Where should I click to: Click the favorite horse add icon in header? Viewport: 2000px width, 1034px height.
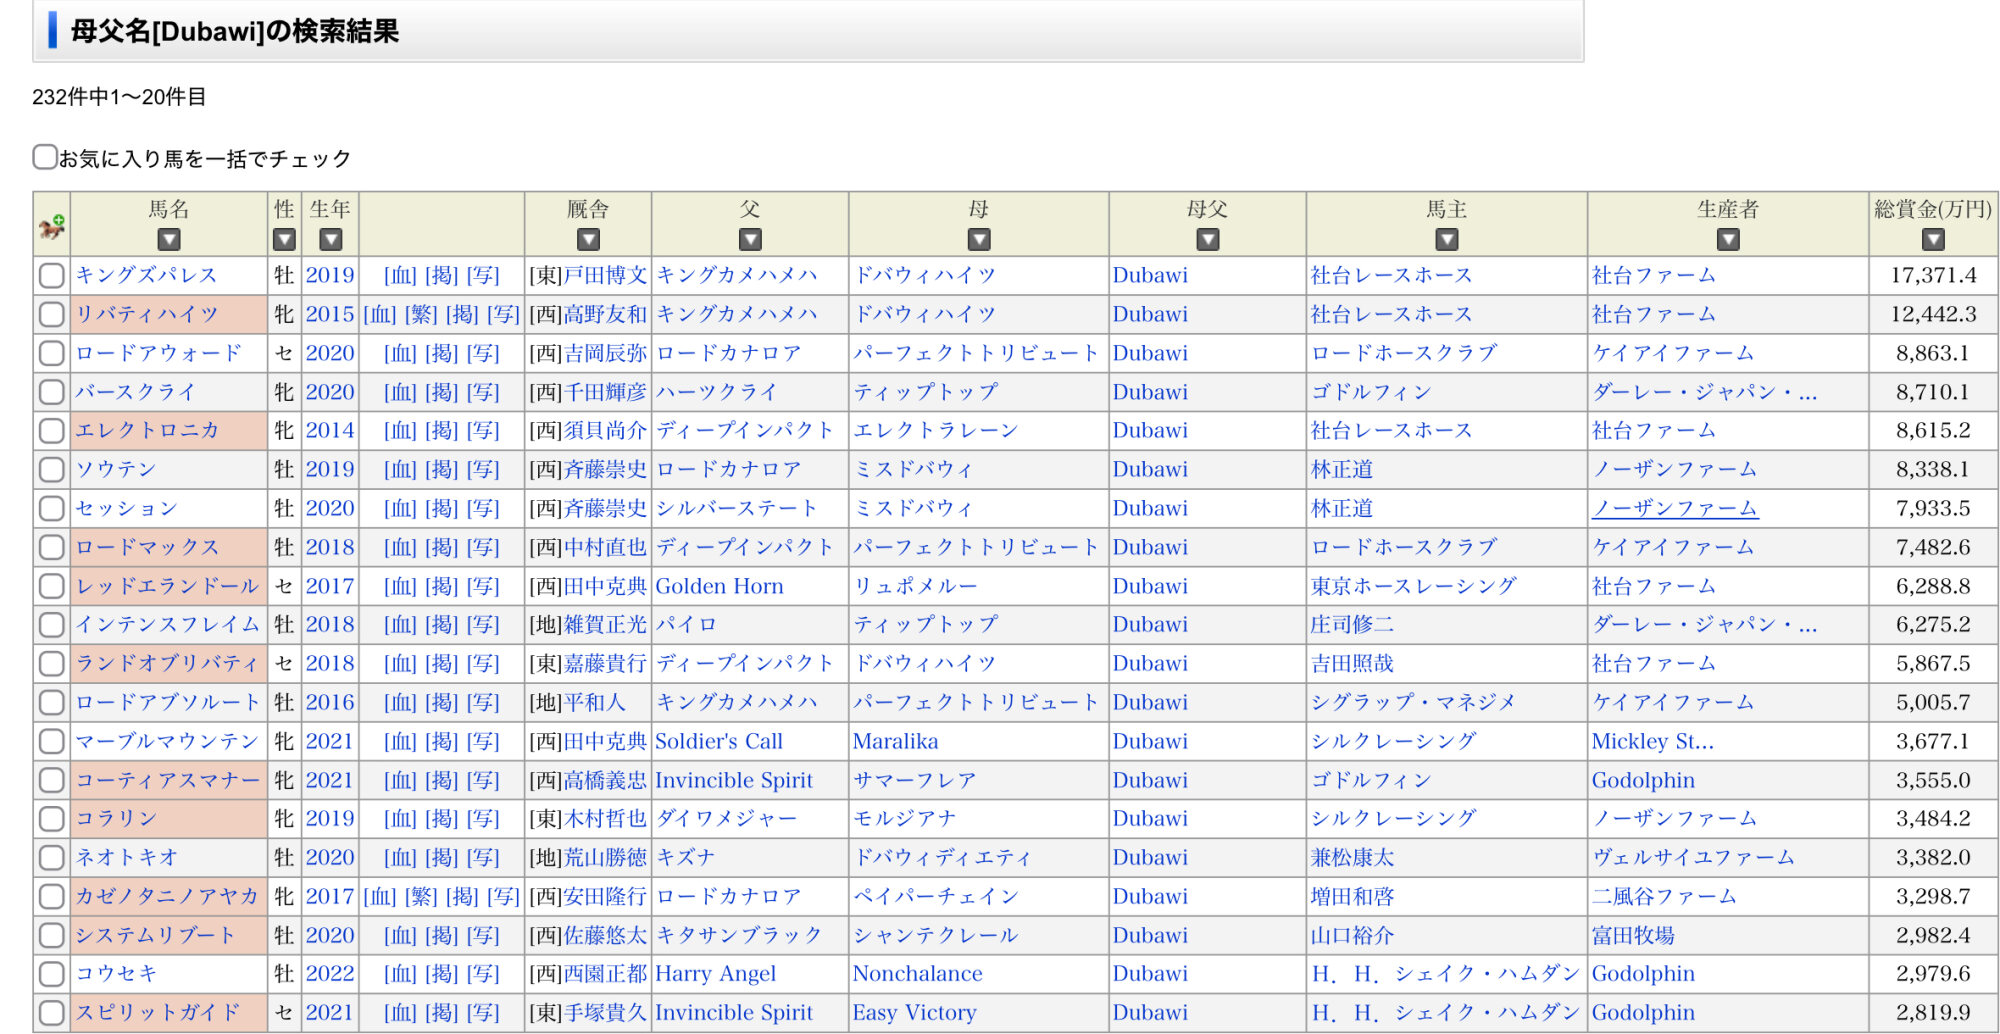point(51,226)
